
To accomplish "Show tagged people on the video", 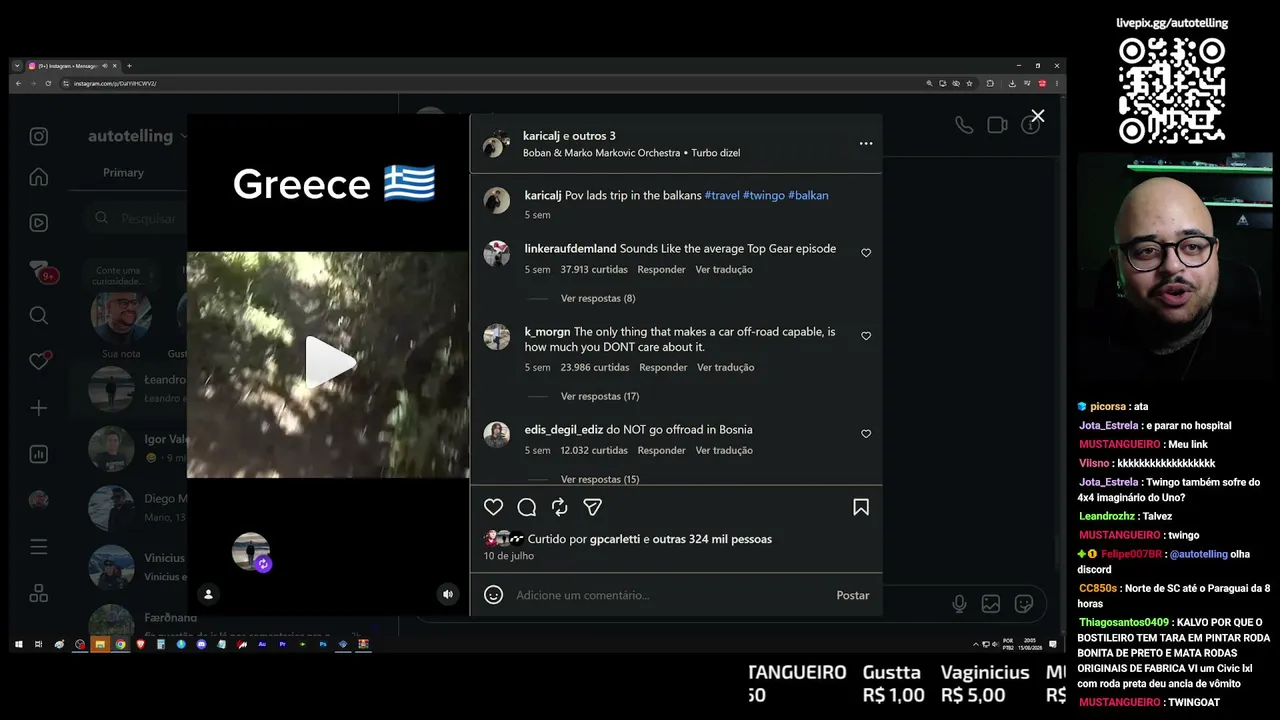I will [208, 594].
